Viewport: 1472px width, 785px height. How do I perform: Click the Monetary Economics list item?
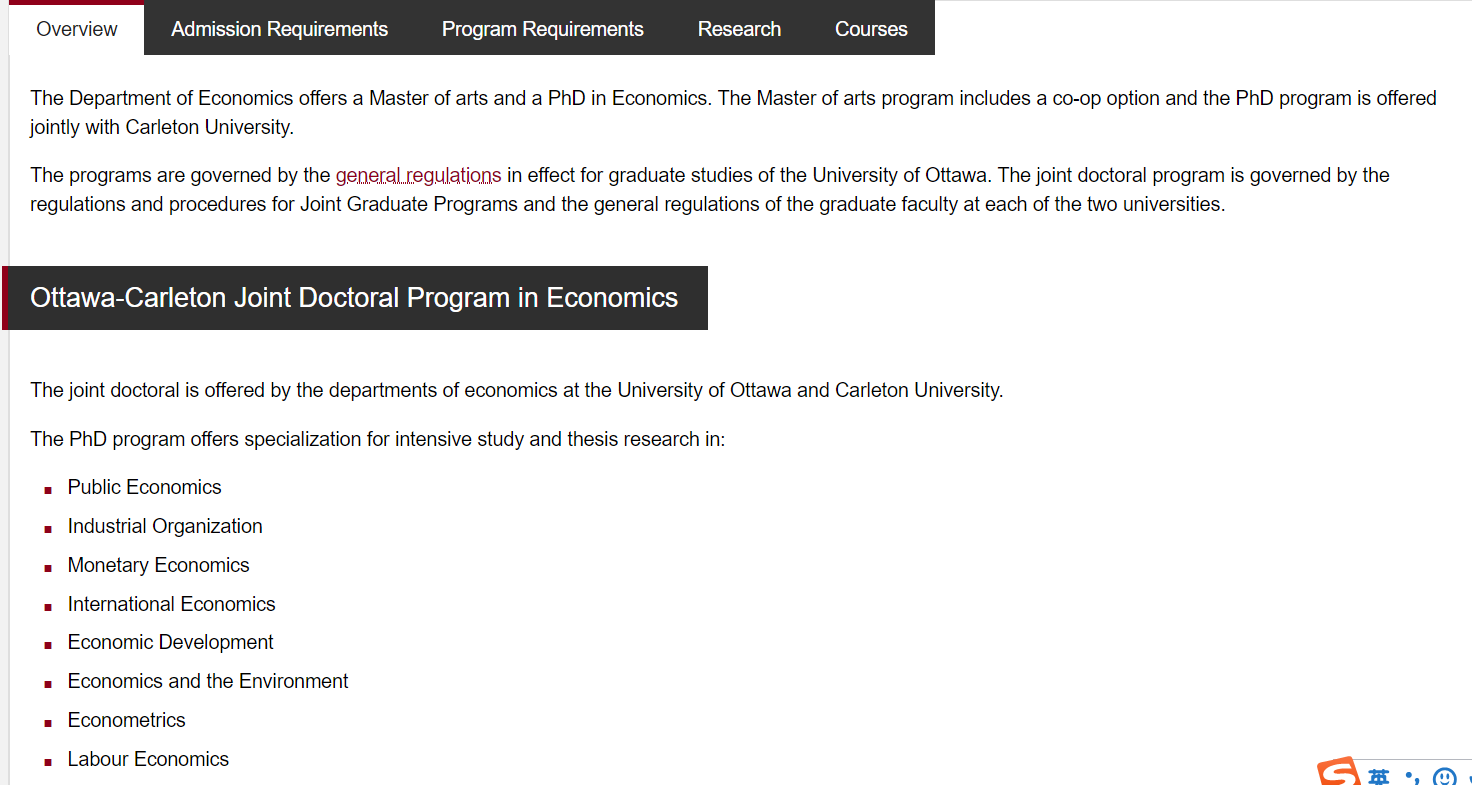[x=158, y=565]
